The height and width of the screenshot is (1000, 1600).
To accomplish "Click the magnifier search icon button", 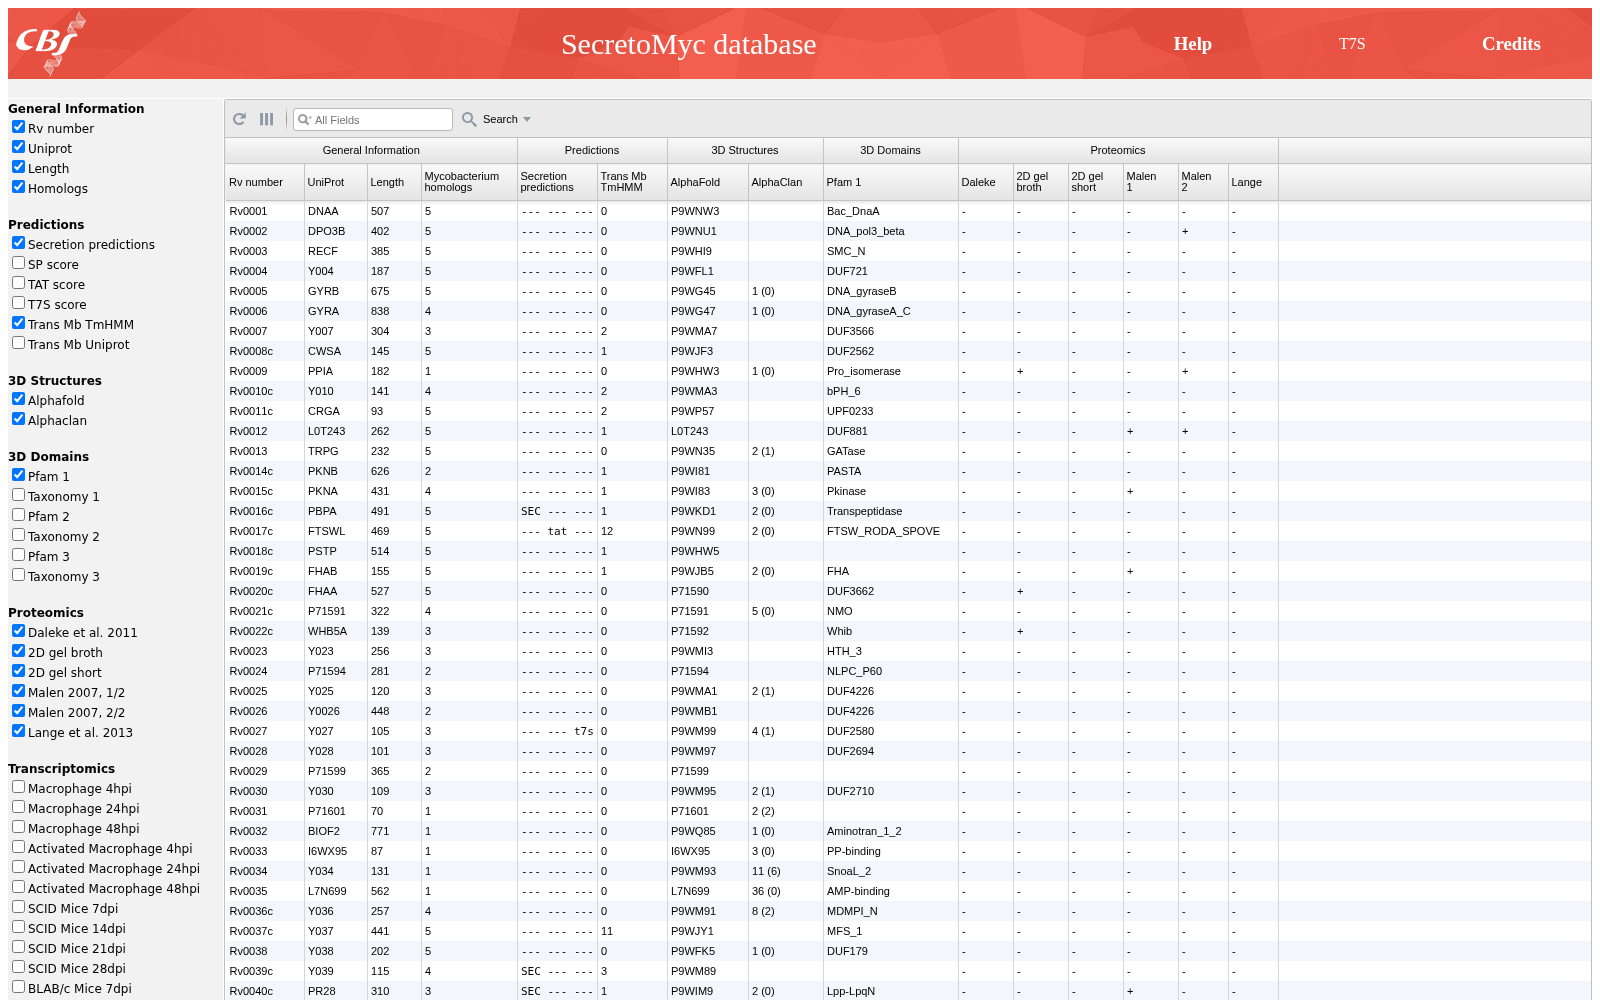I will click(x=469, y=119).
